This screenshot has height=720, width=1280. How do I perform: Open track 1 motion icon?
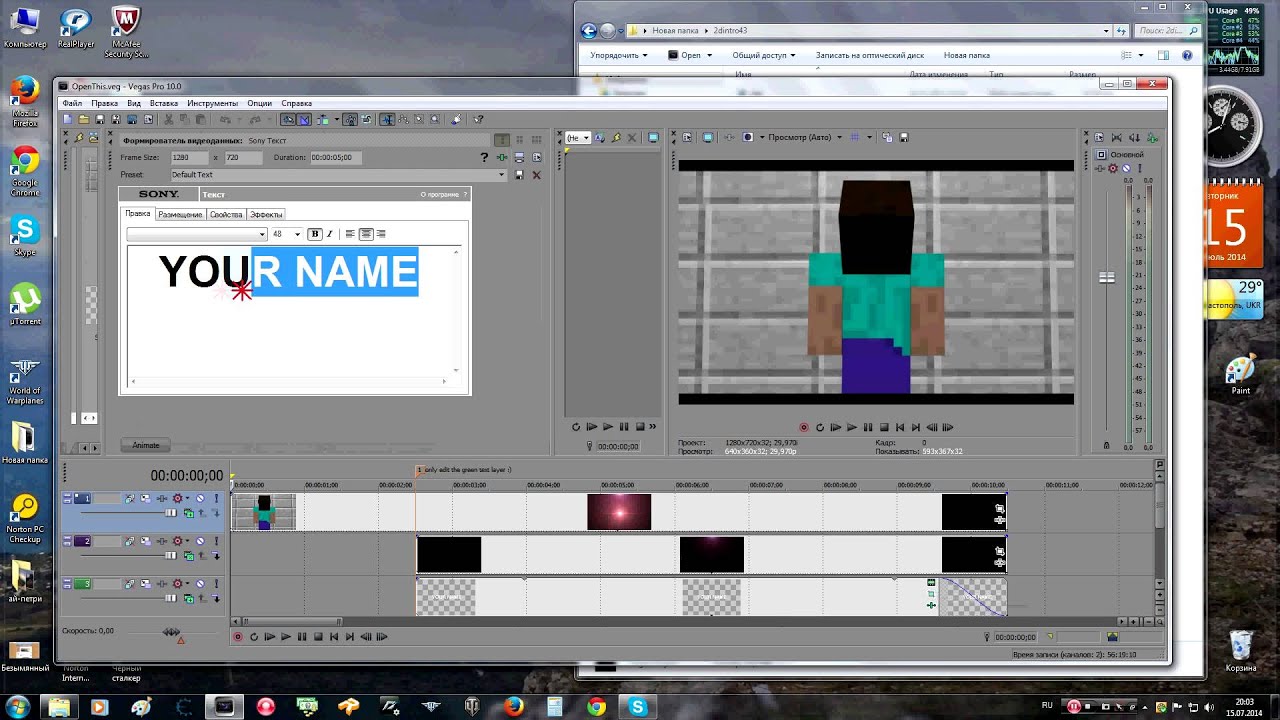pos(145,498)
